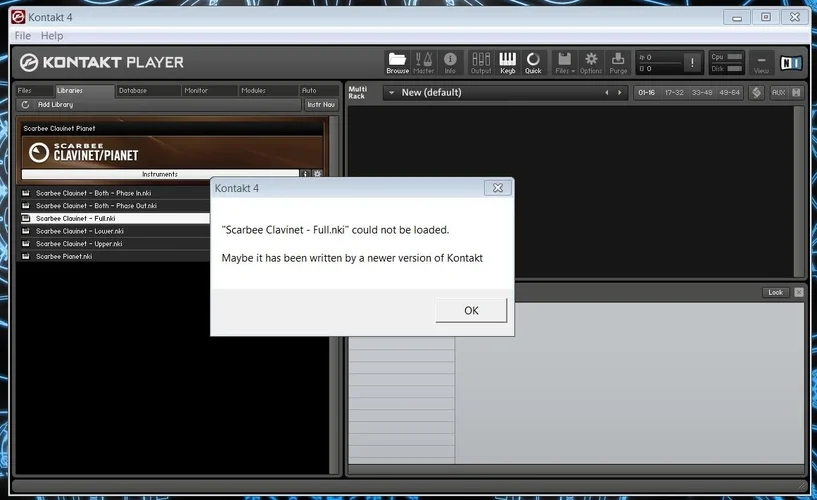This screenshot has width=817, height=500.
Task: Open the Browse panel folder icon
Action: [398, 62]
